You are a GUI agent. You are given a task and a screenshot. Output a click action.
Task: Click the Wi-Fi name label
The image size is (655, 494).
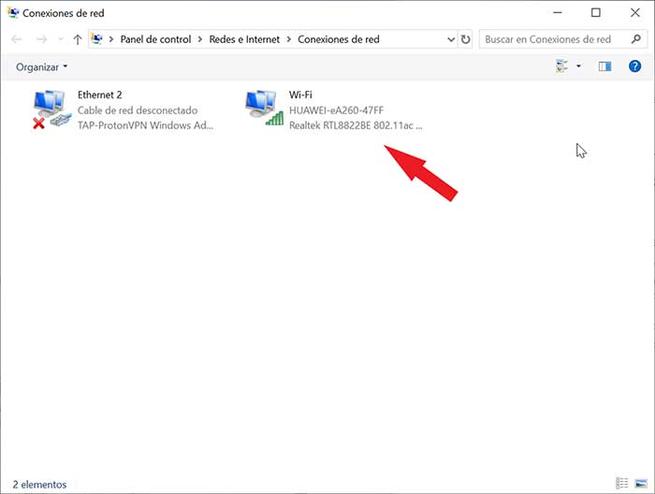[301, 95]
